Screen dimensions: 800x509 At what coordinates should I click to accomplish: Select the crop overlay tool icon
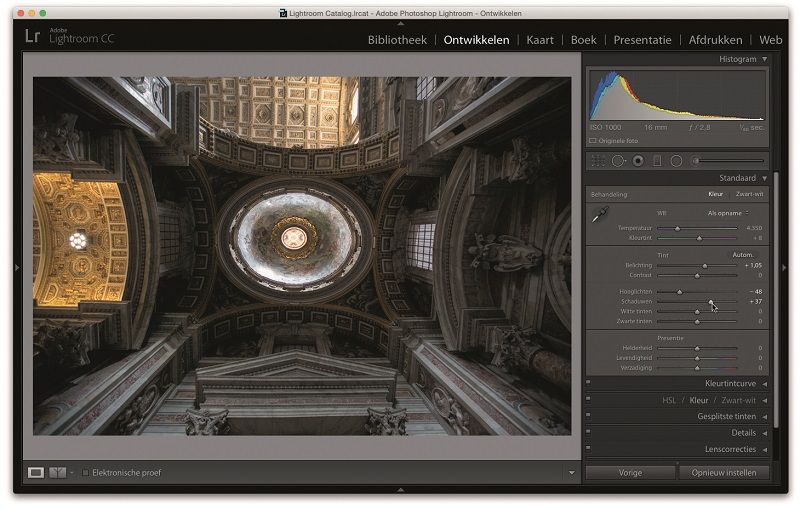(x=598, y=160)
